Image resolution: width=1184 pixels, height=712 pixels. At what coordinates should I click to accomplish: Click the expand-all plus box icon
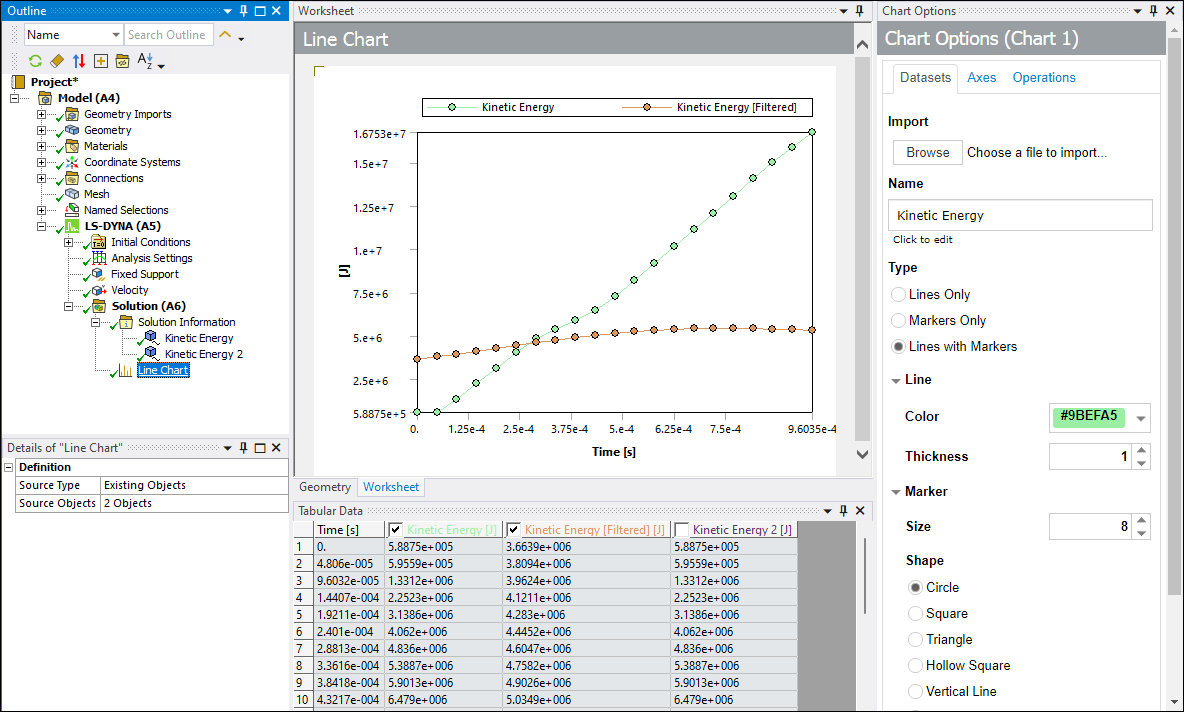pyautogui.click(x=100, y=61)
